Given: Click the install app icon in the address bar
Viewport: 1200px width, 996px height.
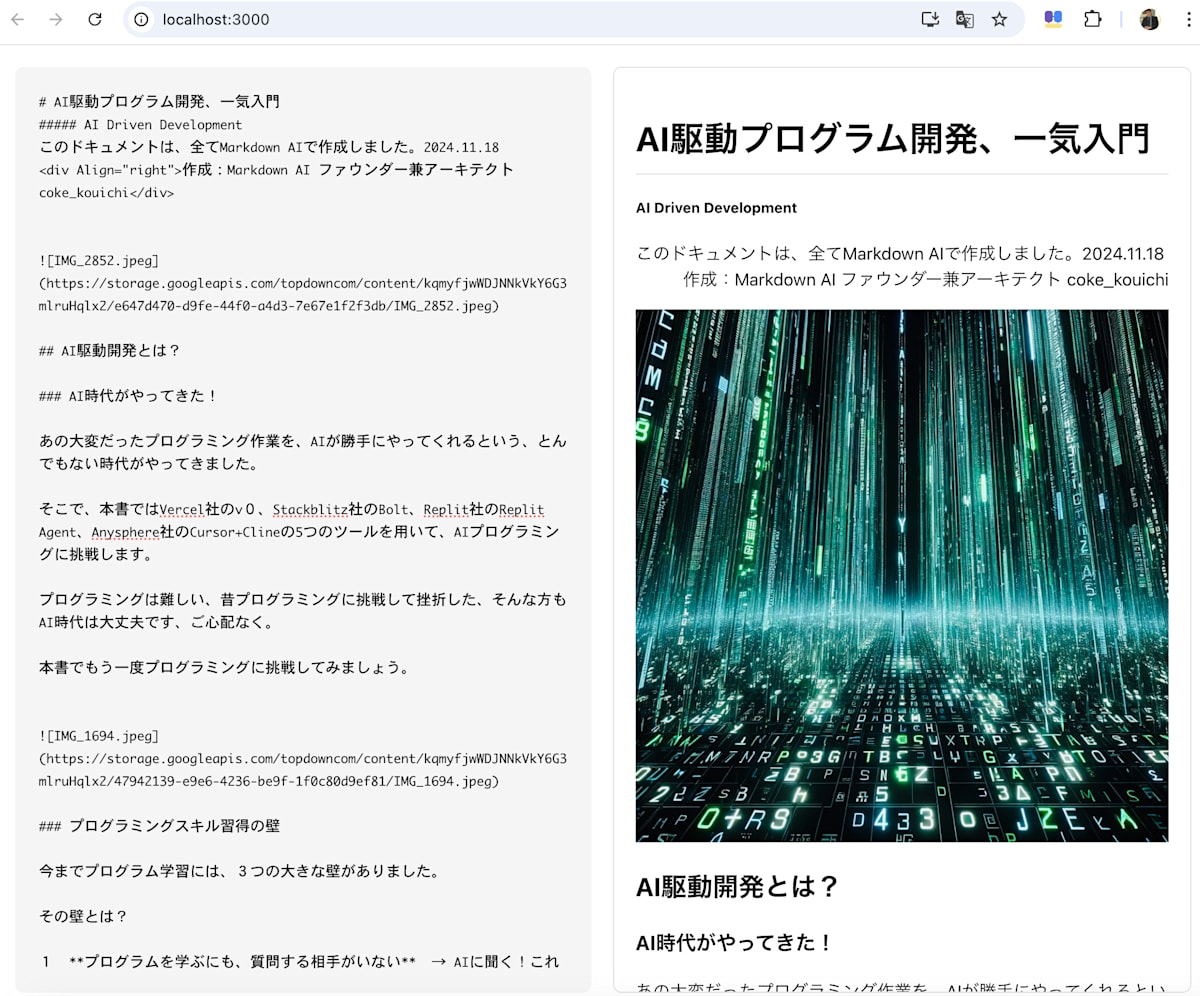Looking at the screenshot, I should point(930,19).
